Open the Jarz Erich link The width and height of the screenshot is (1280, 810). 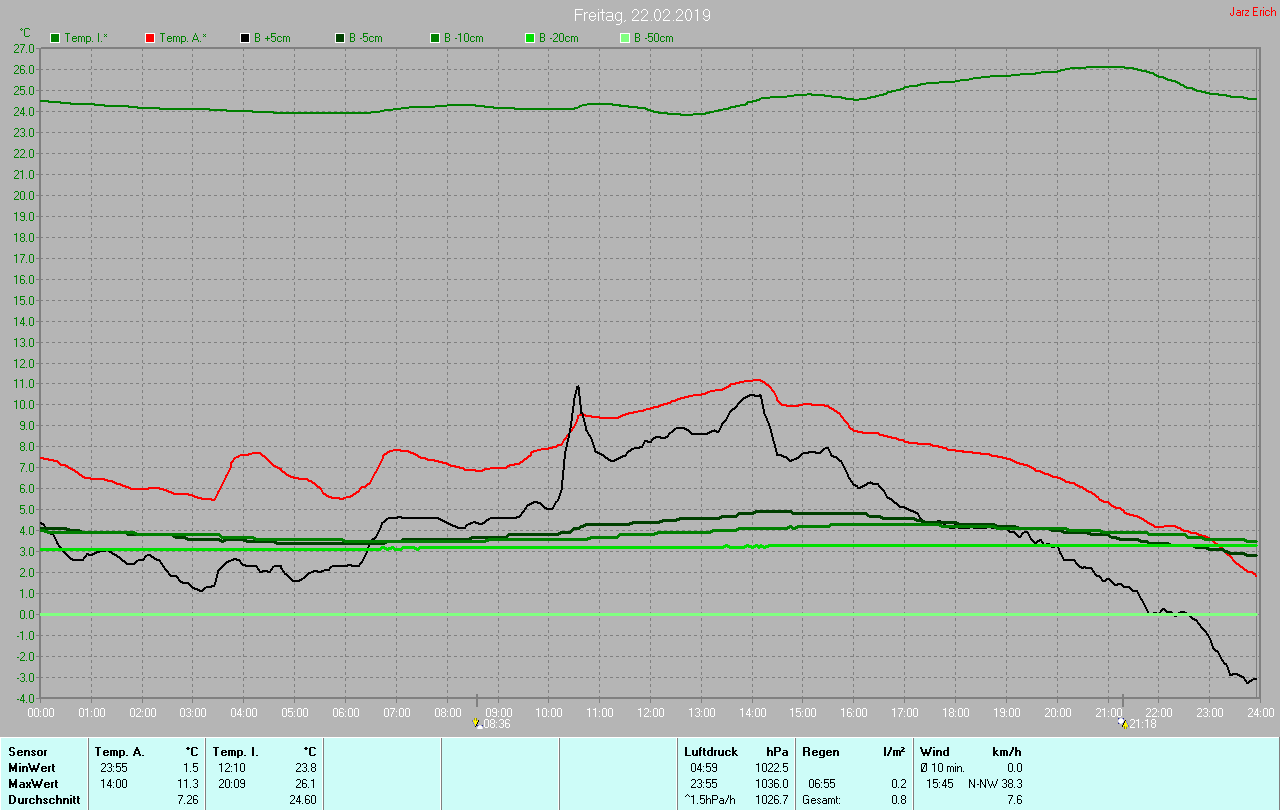click(1252, 12)
